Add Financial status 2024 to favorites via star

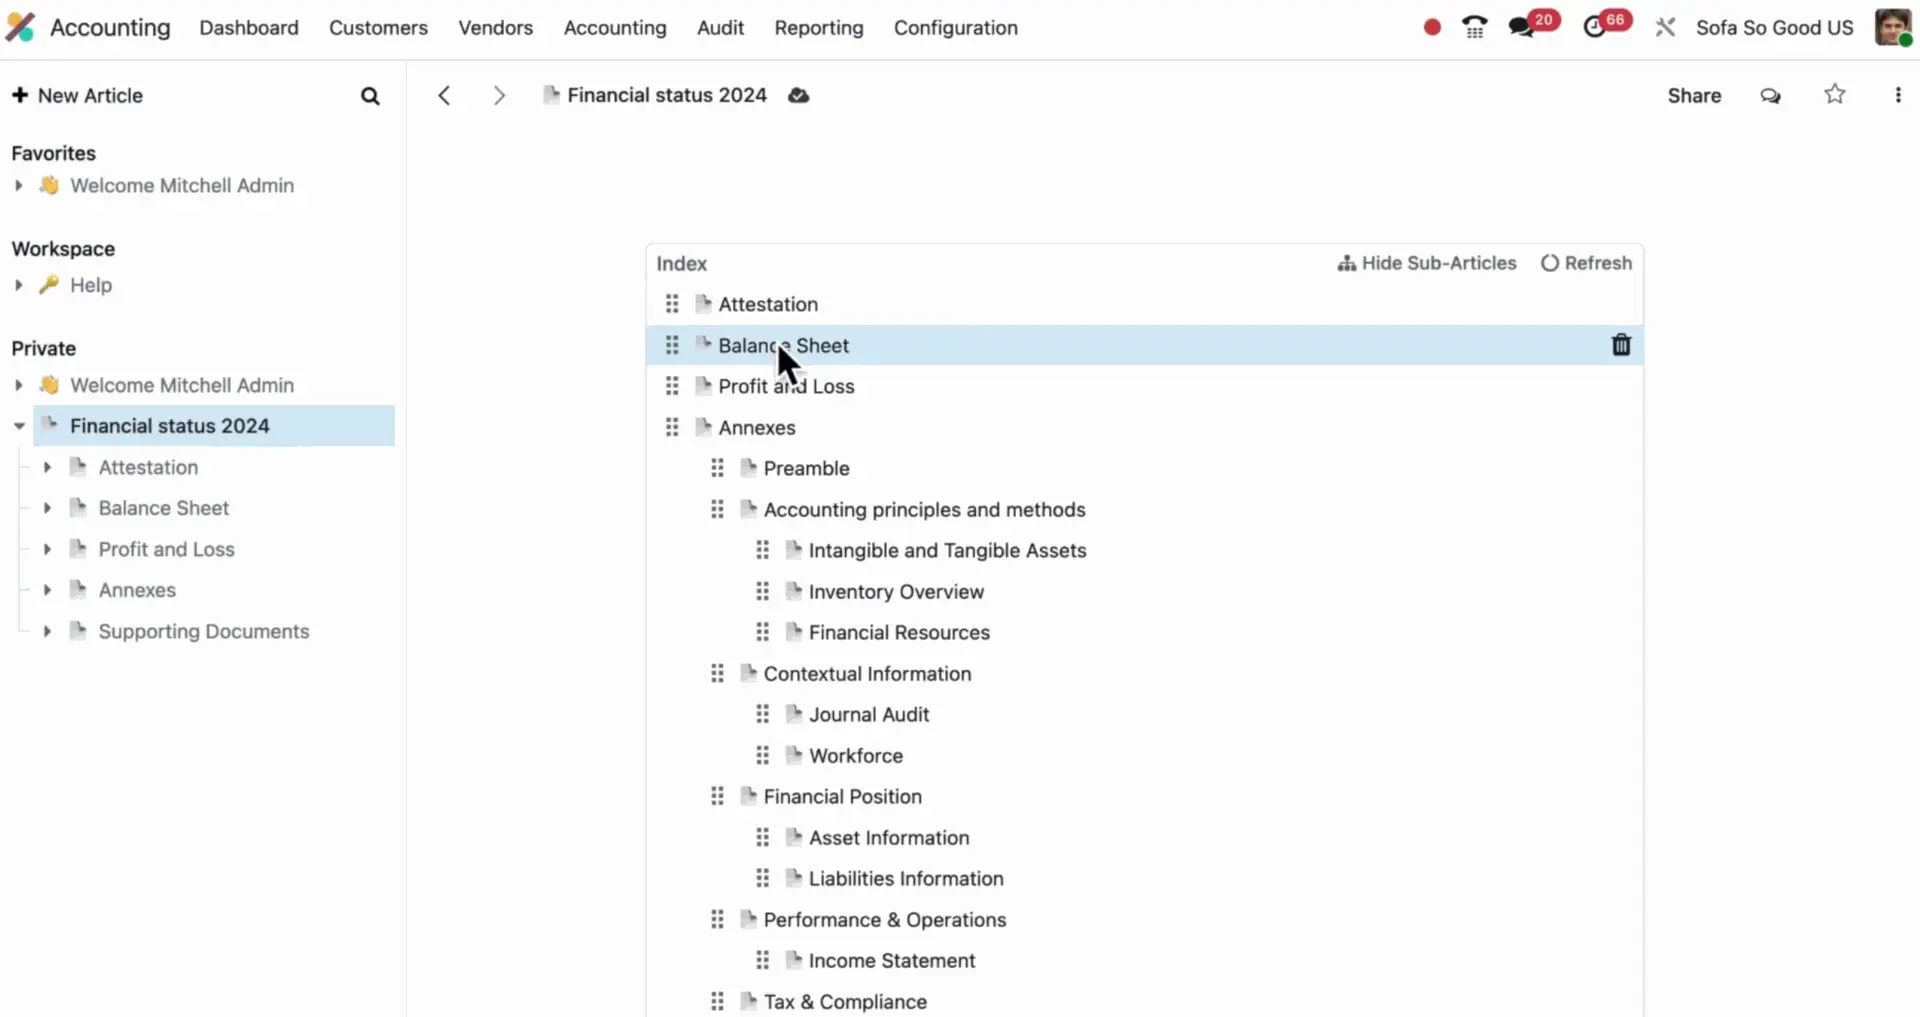click(x=1835, y=94)
